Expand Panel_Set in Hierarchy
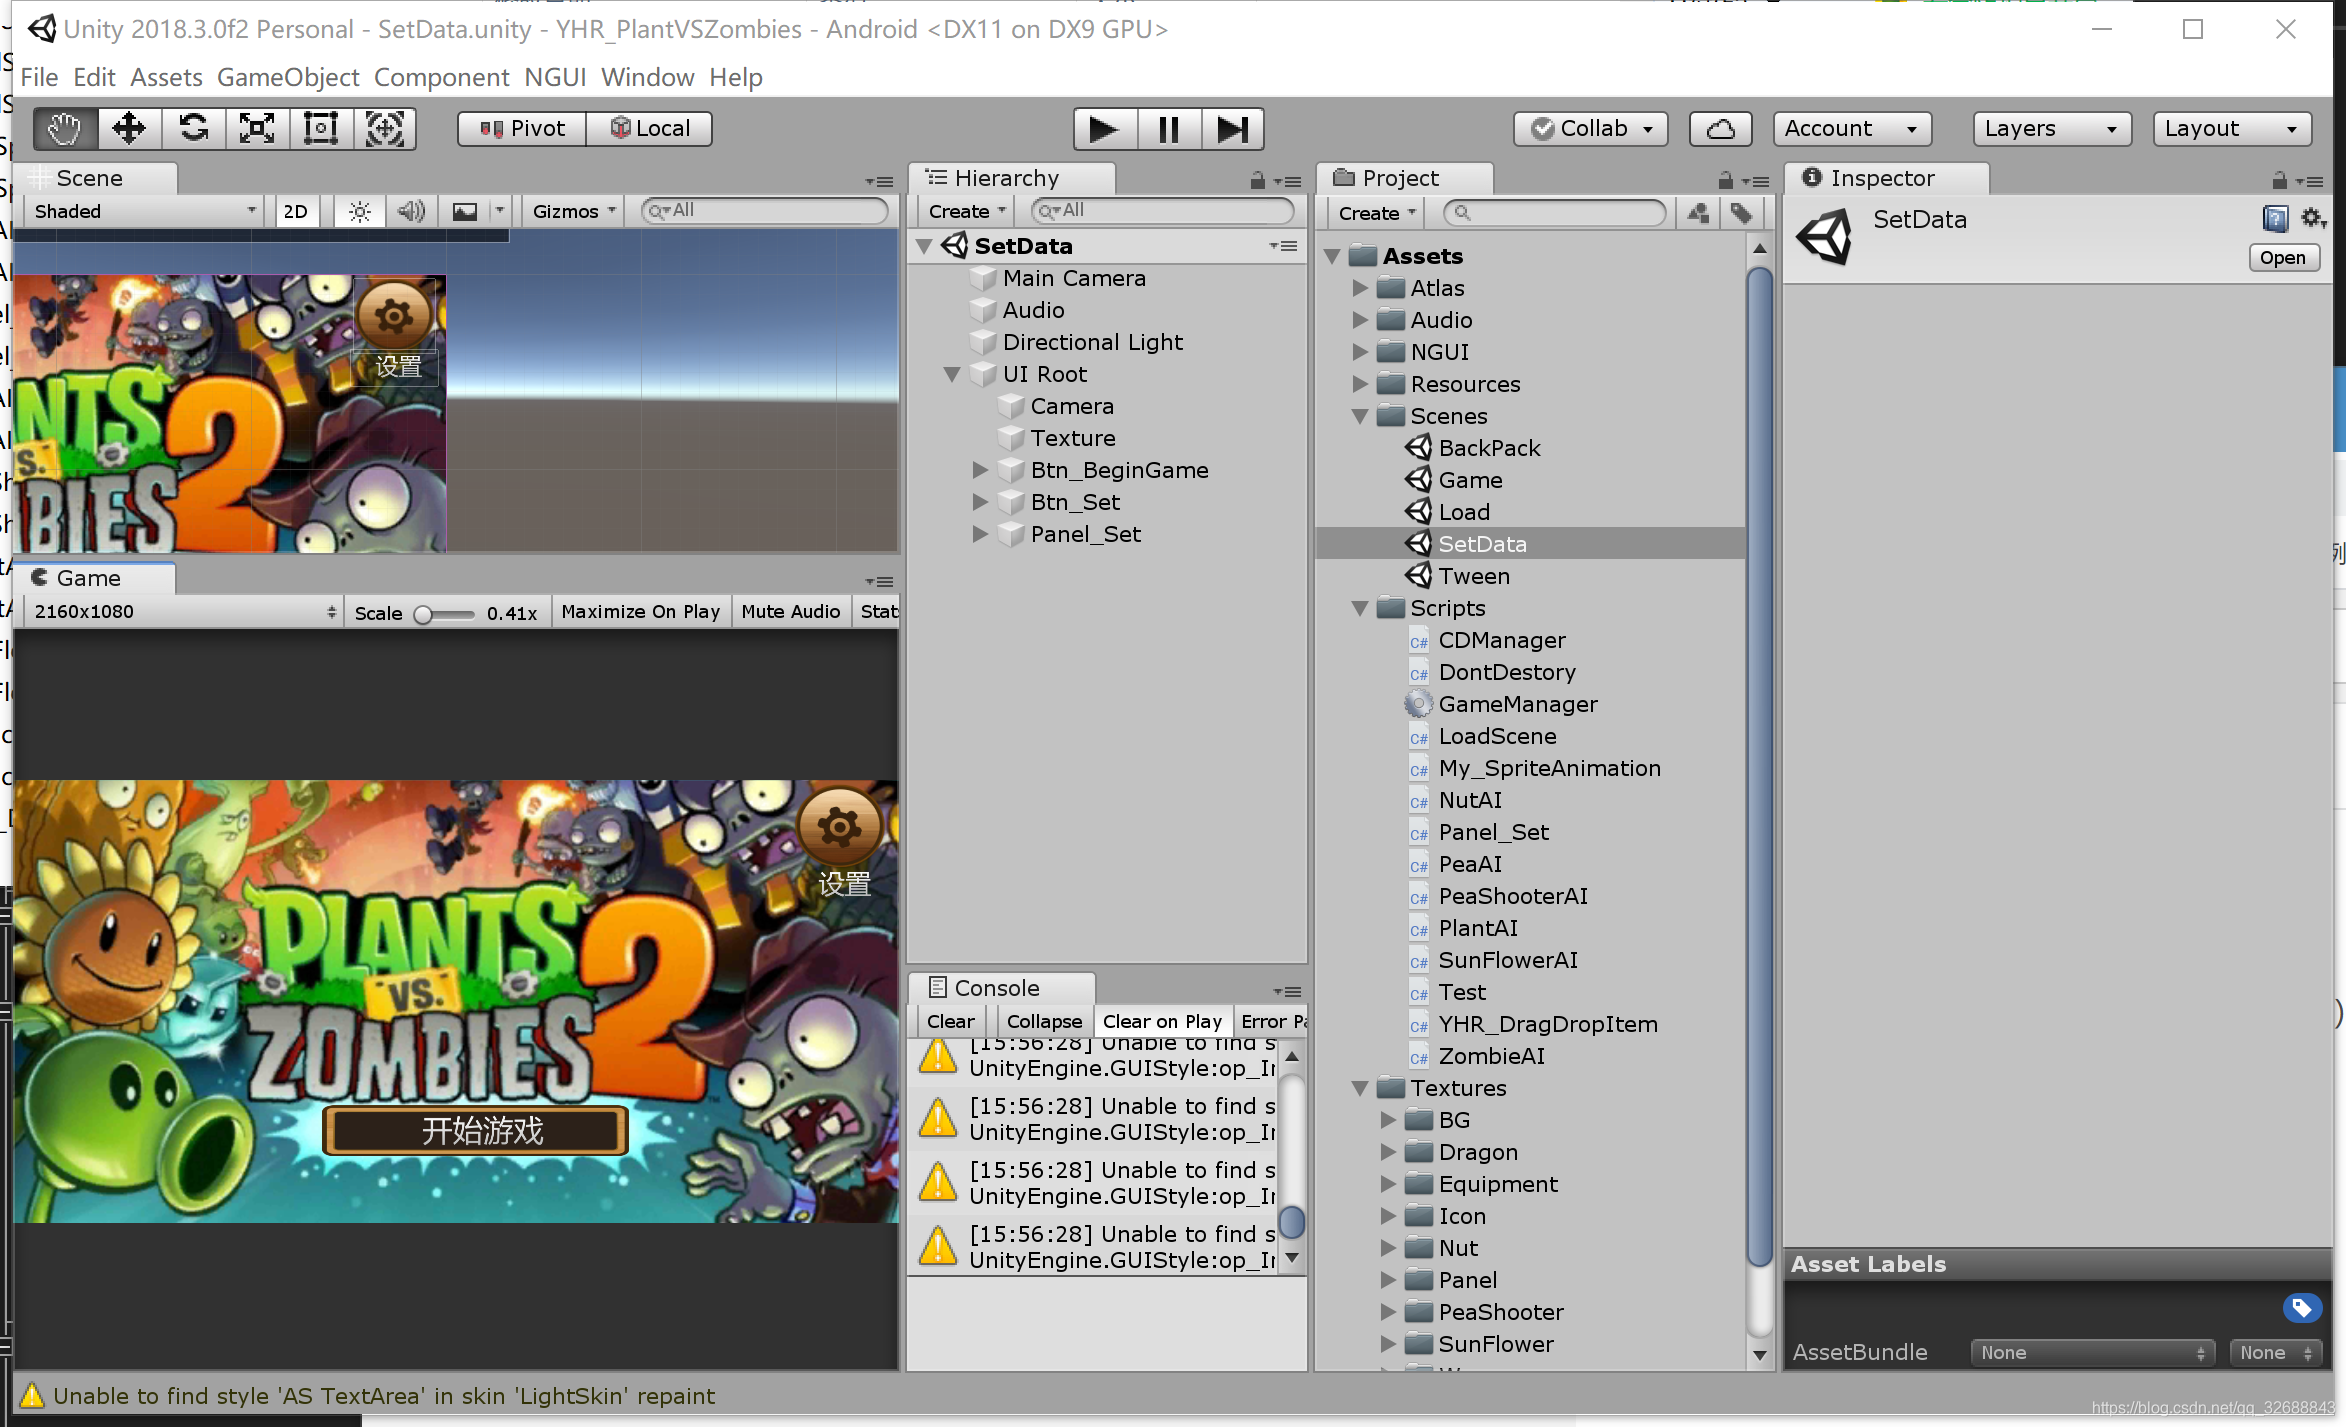Image resolution: width=2346 pixels, height=1427 pixels. 980,534
